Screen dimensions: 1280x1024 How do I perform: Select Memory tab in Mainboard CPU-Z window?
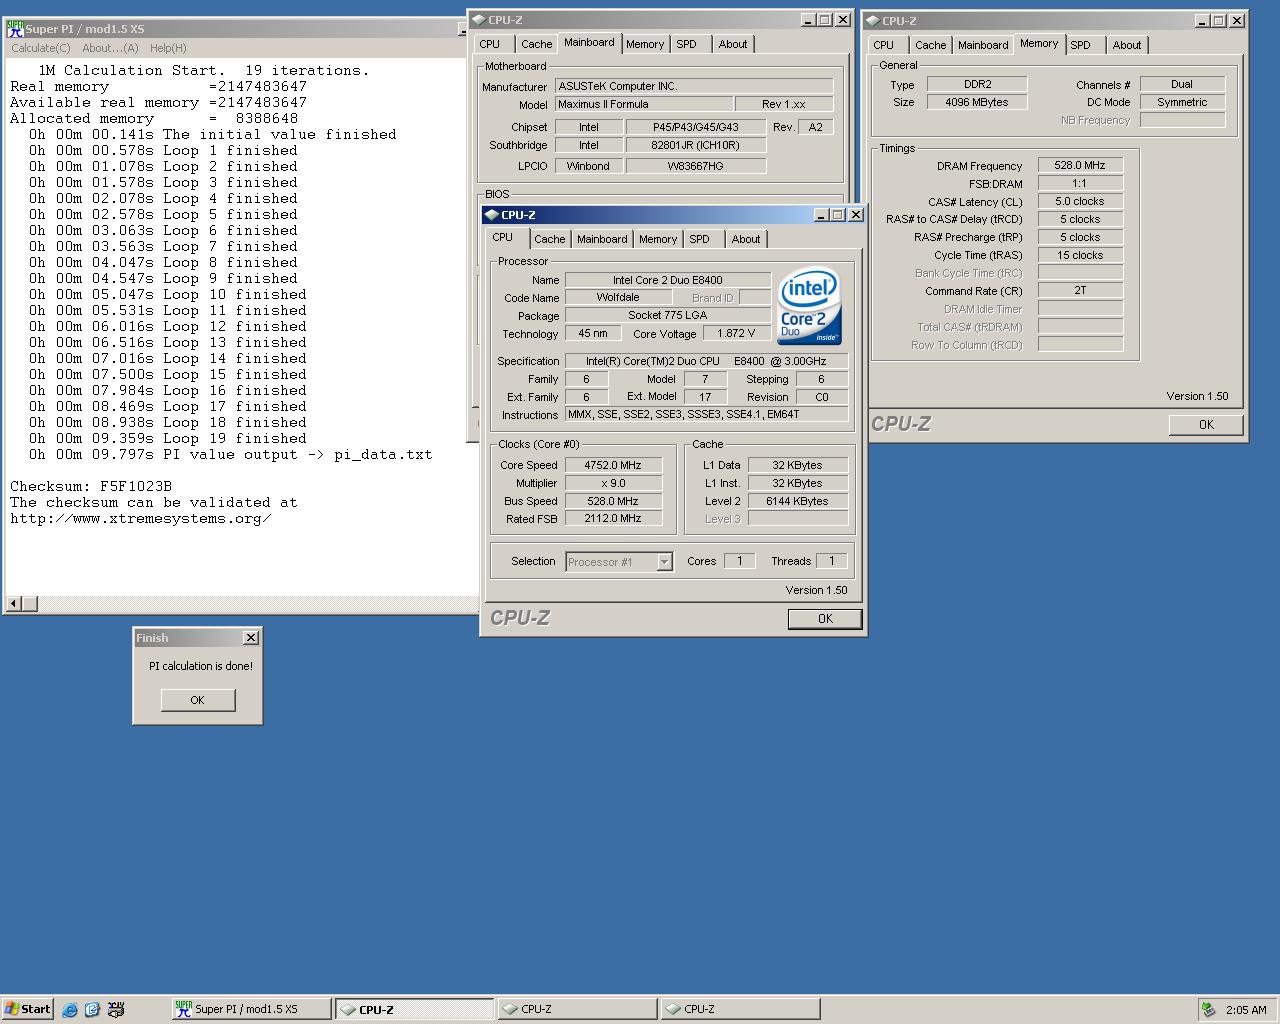[x=645, y=44]
